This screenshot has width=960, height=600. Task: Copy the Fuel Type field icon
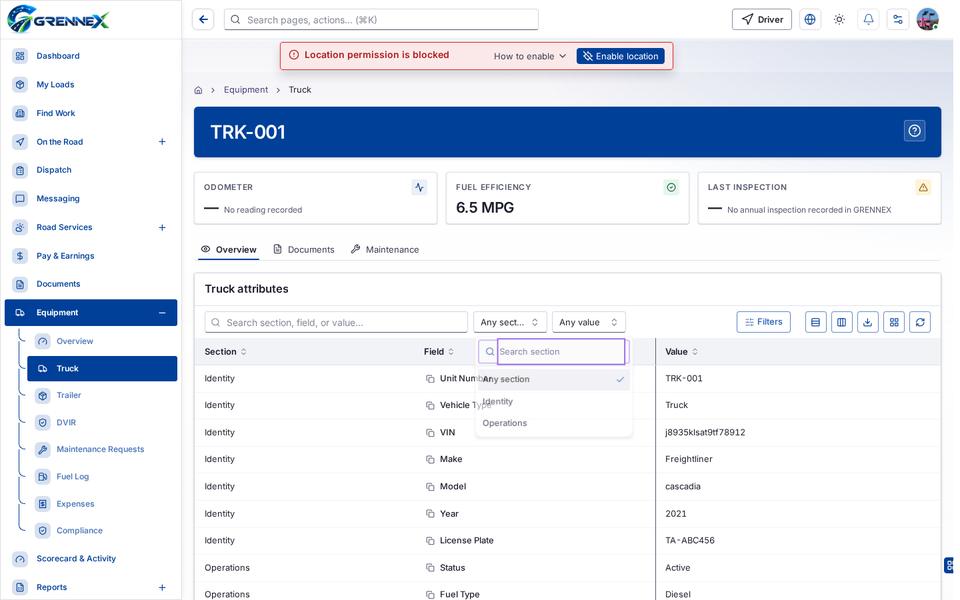click(x=430, y=594)
